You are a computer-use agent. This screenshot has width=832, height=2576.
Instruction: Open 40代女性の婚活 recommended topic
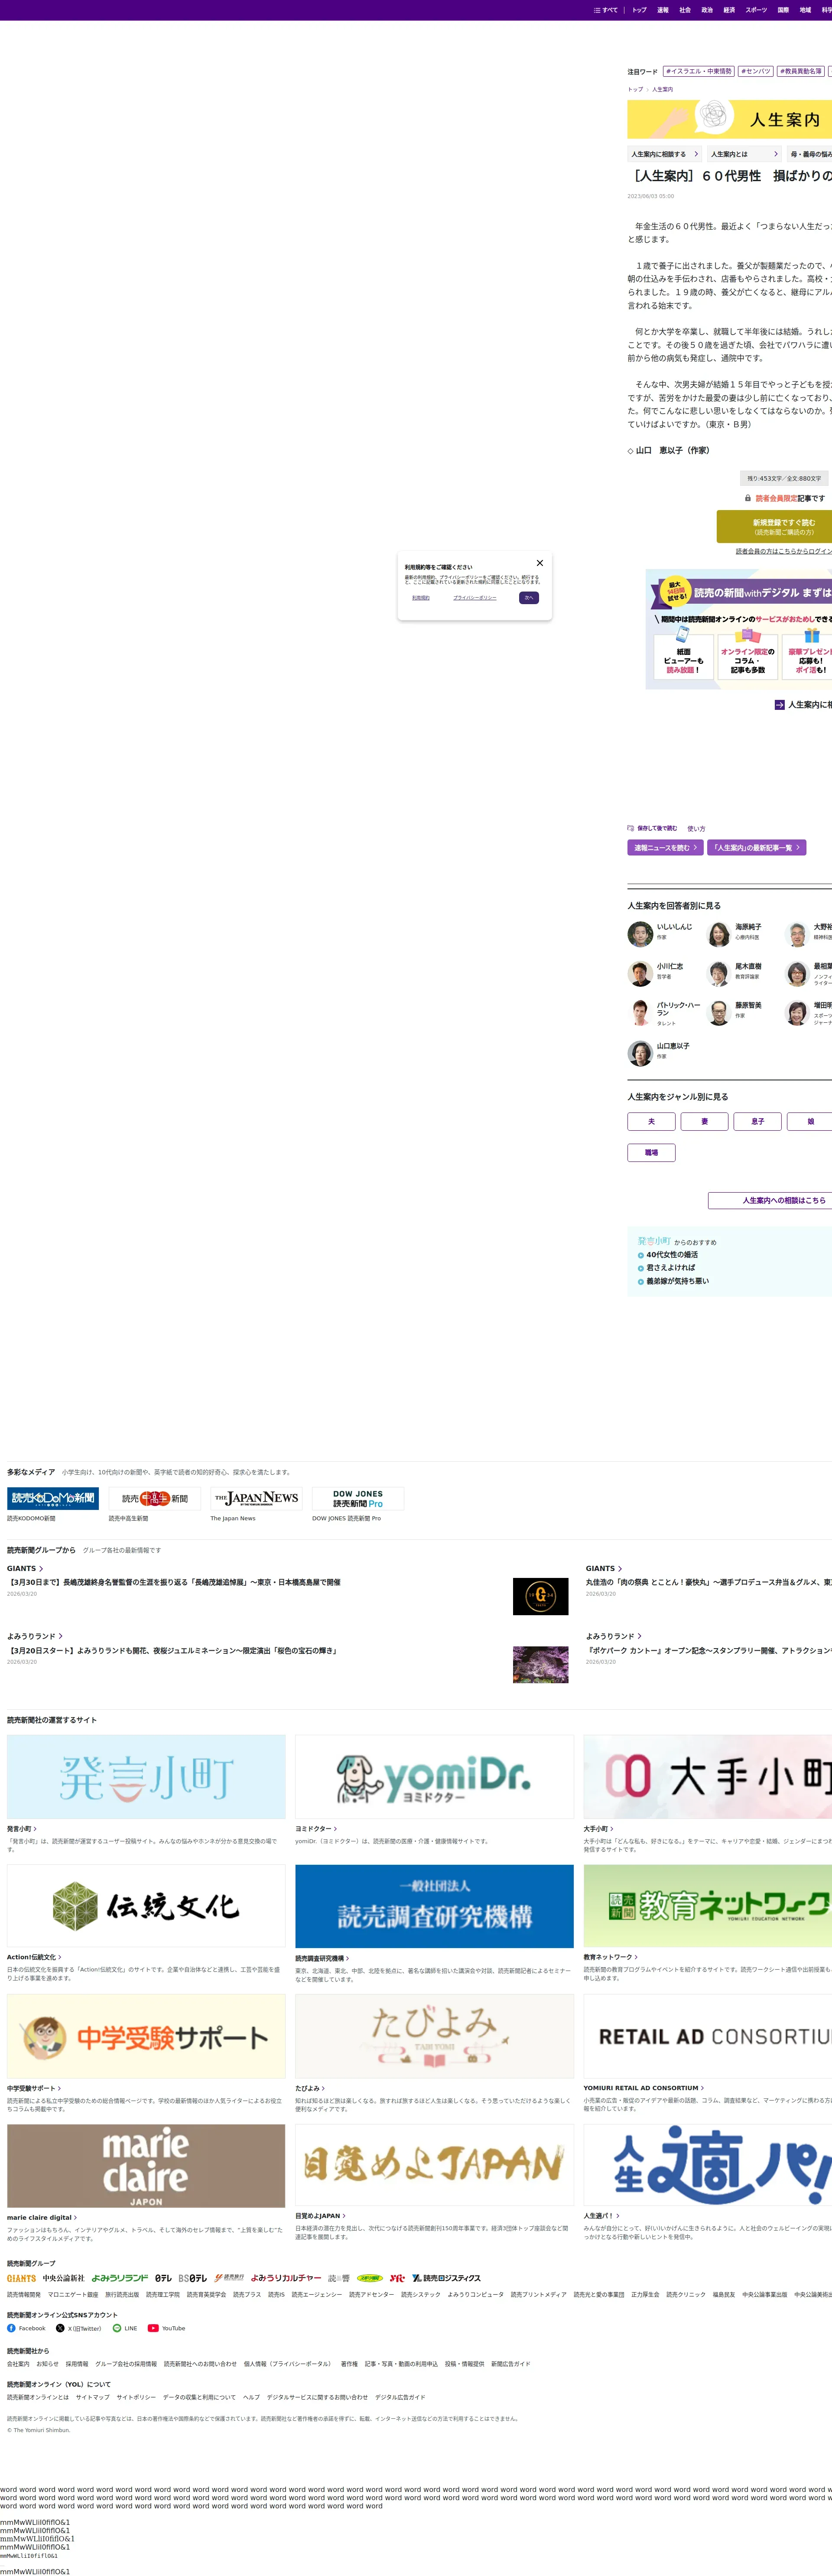tap(672, 1255)
